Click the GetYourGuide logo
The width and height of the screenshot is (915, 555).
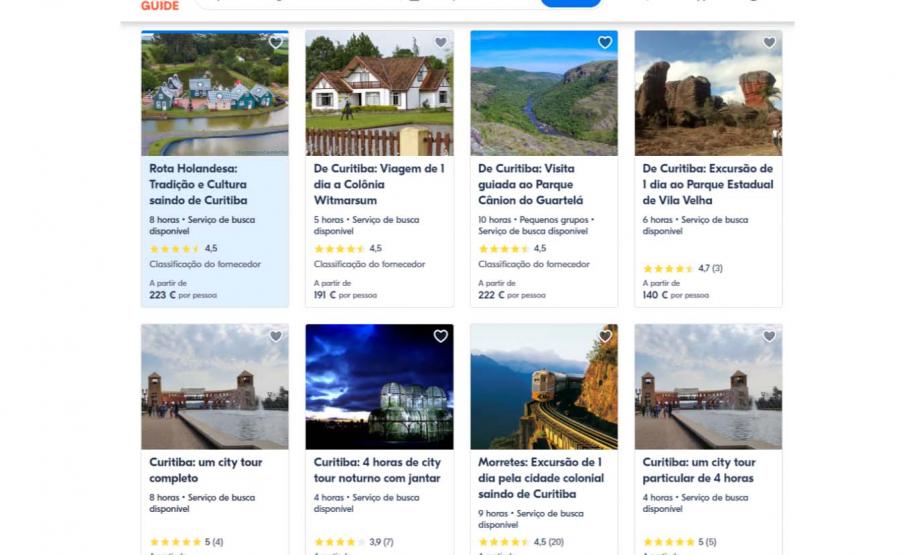coord(160,5)
